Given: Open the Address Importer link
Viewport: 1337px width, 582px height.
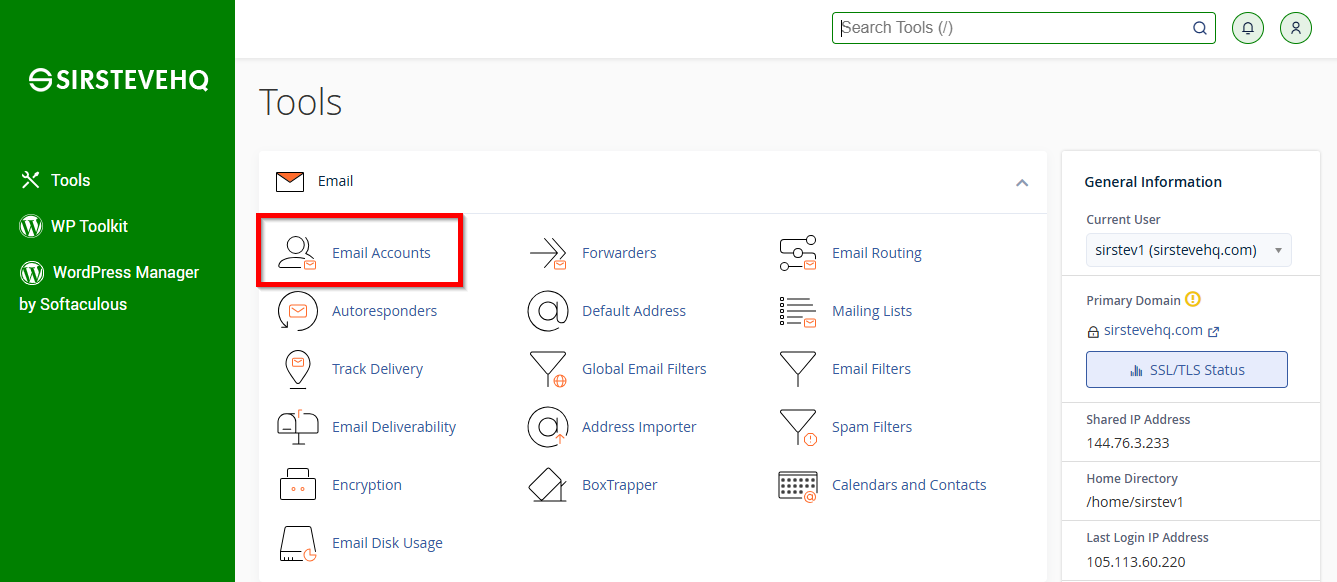Looking at the screenshot, I should point(639,427).
